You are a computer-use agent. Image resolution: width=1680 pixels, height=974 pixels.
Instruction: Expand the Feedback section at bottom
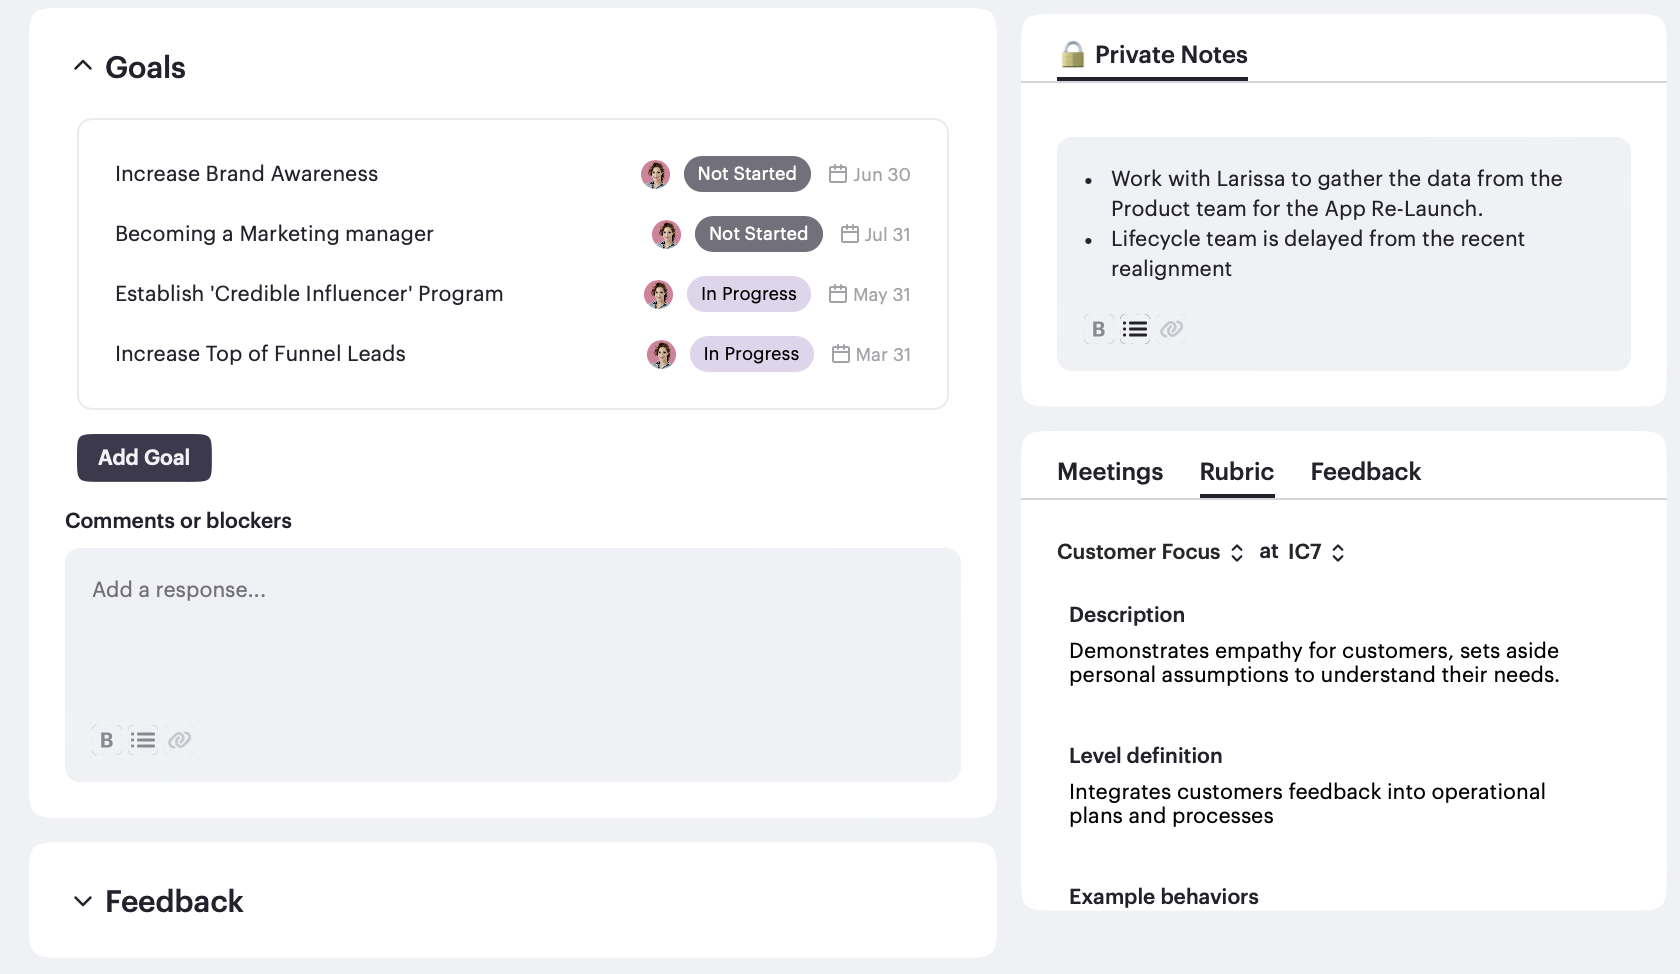tap(83, 901)
